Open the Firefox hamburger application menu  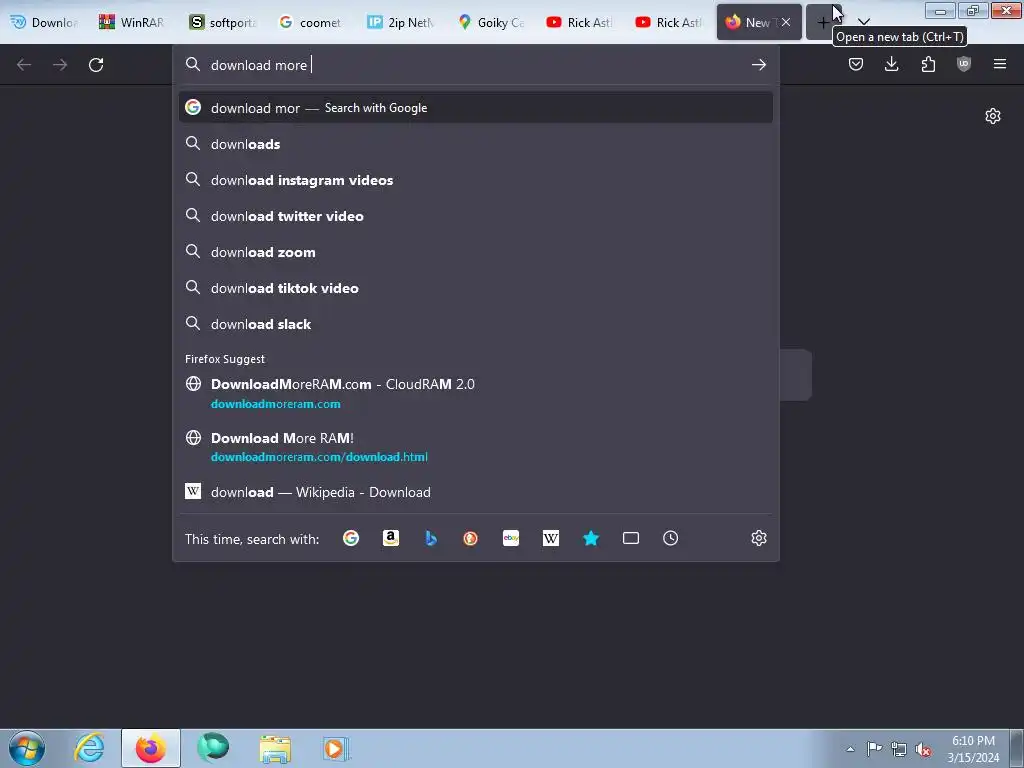point(1000,64)
